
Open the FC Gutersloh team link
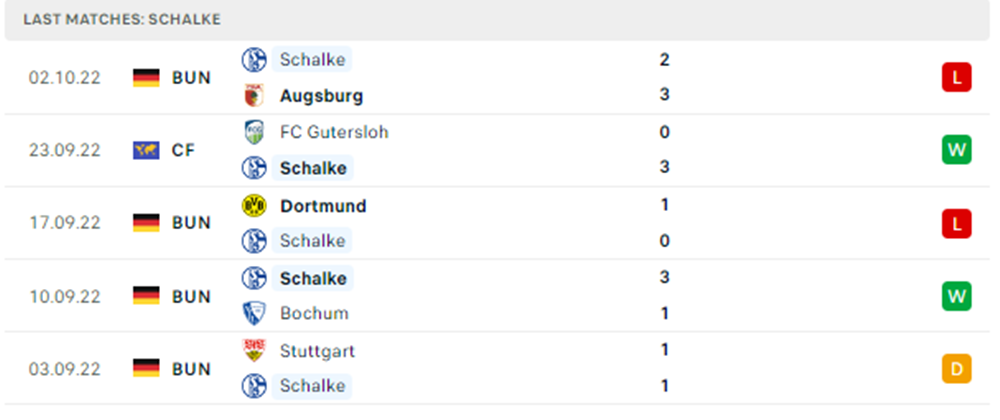334,132
